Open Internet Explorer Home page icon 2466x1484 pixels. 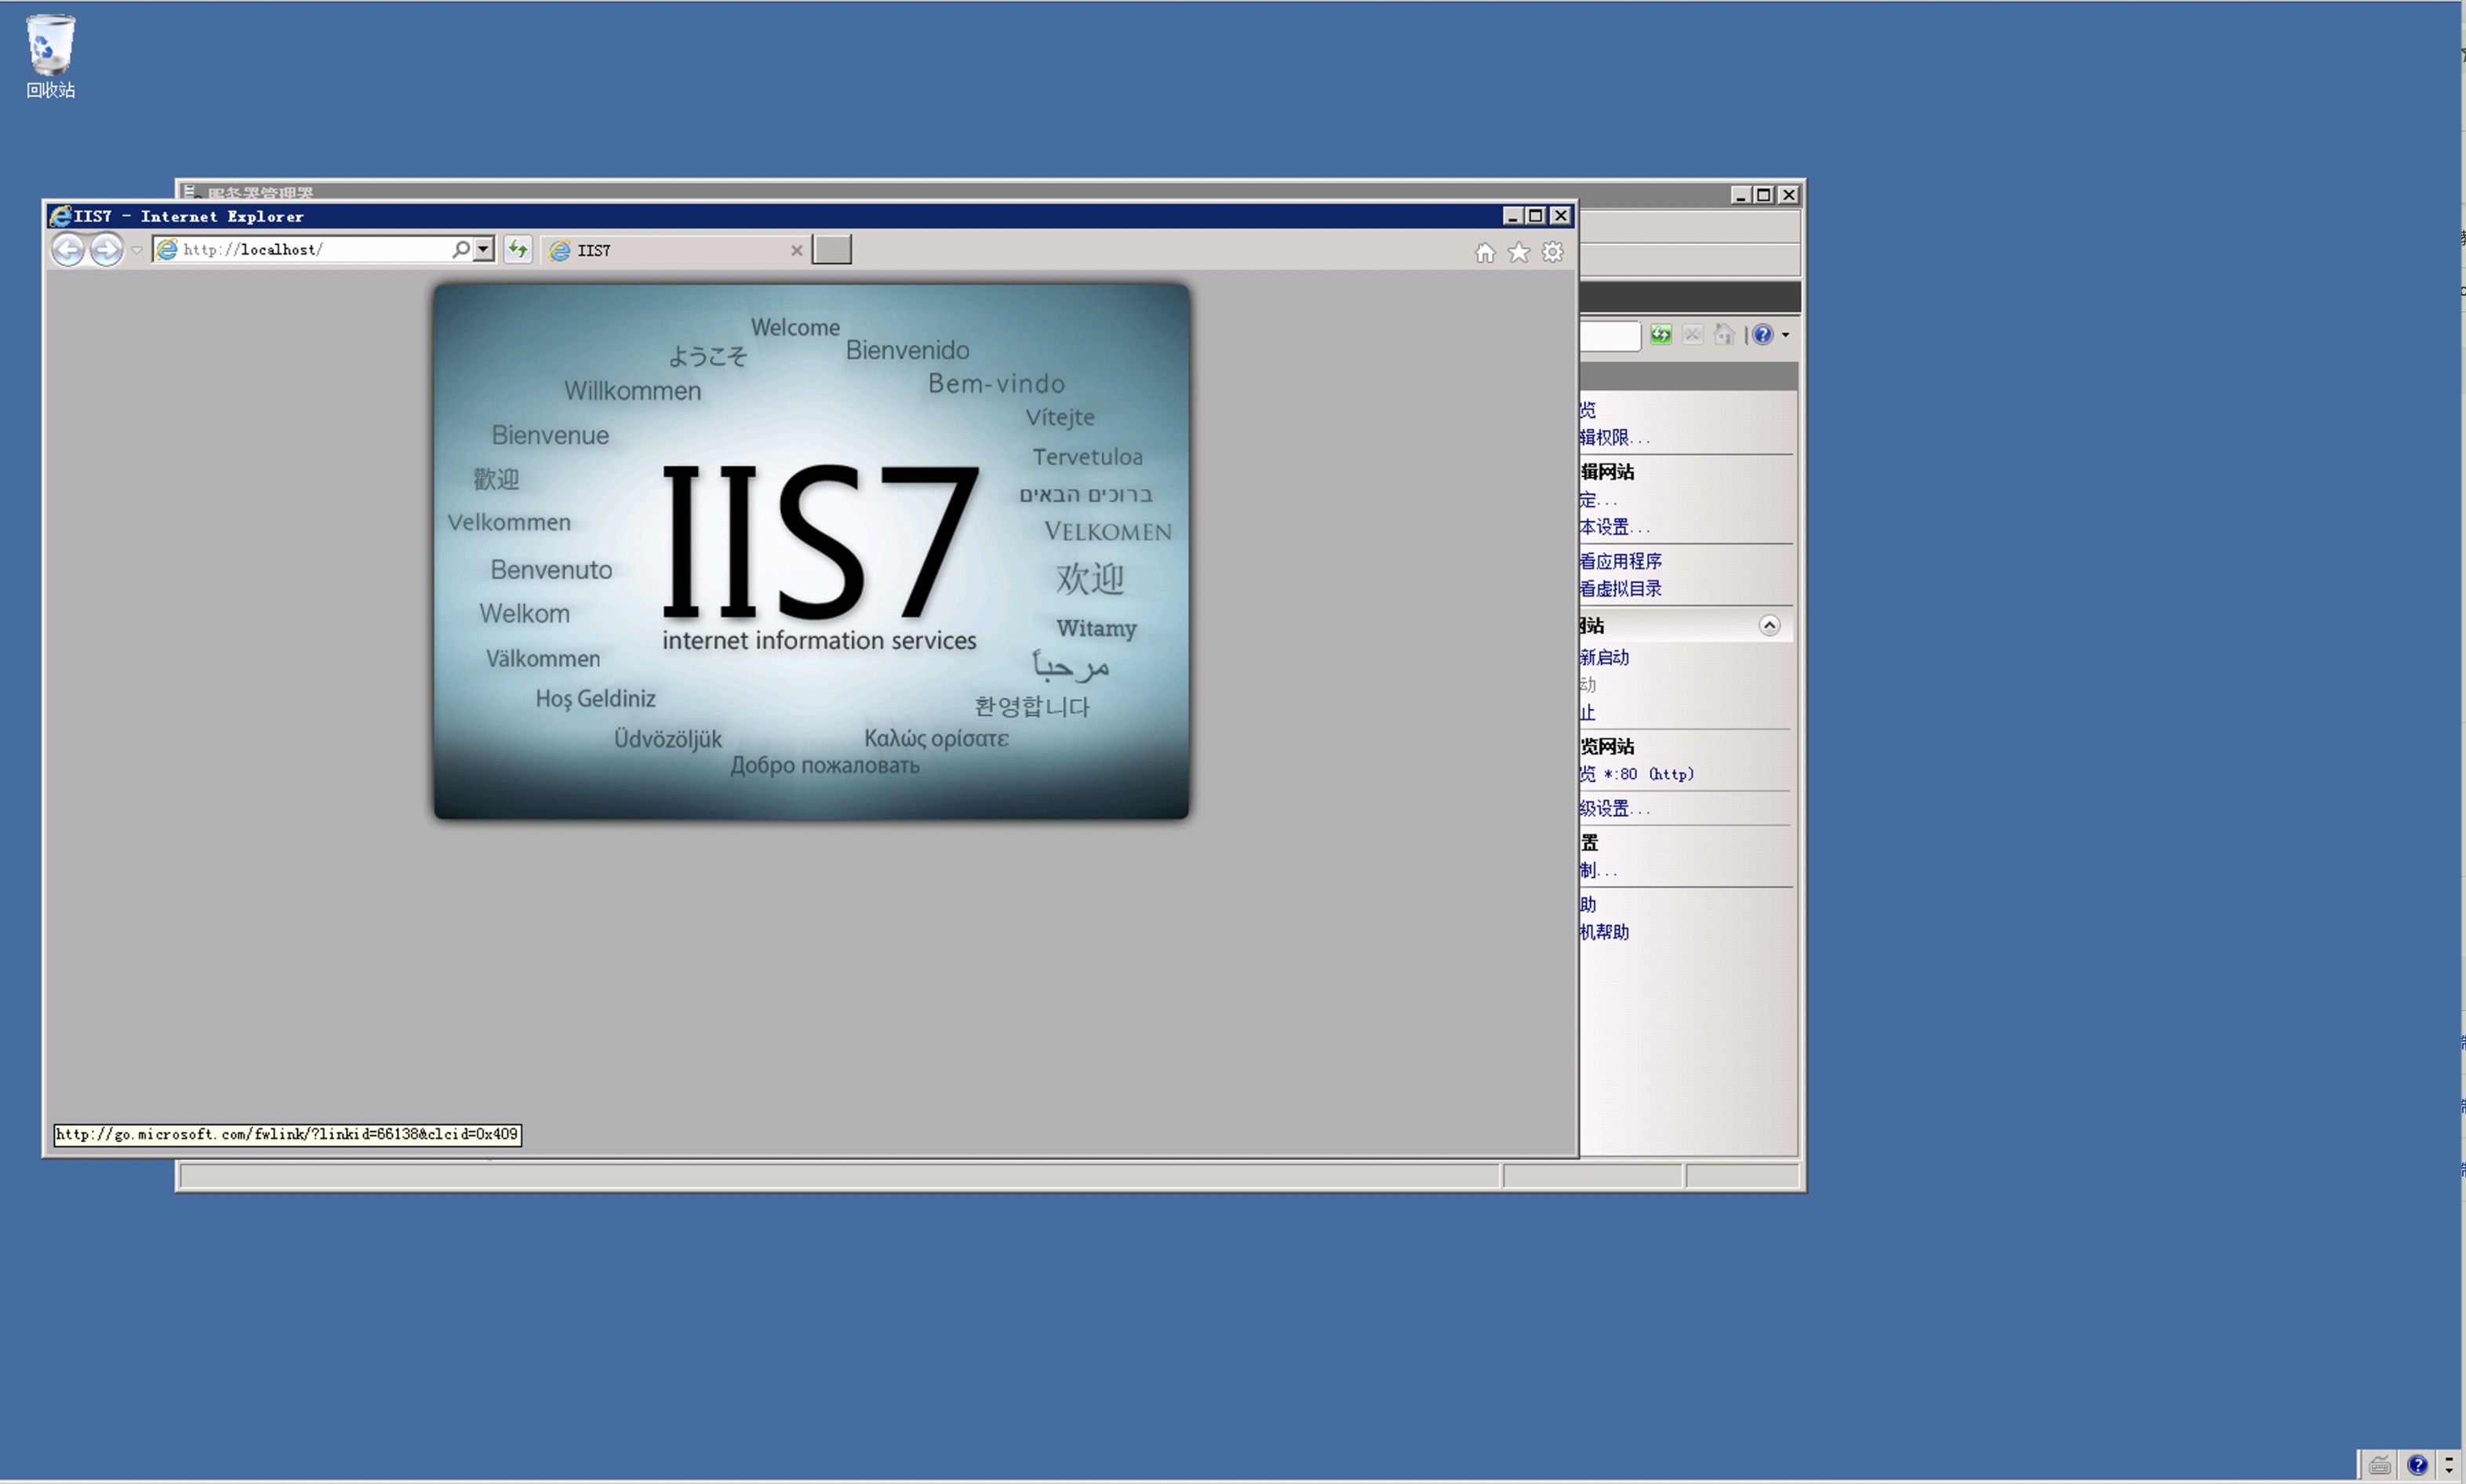[1485, 252]
